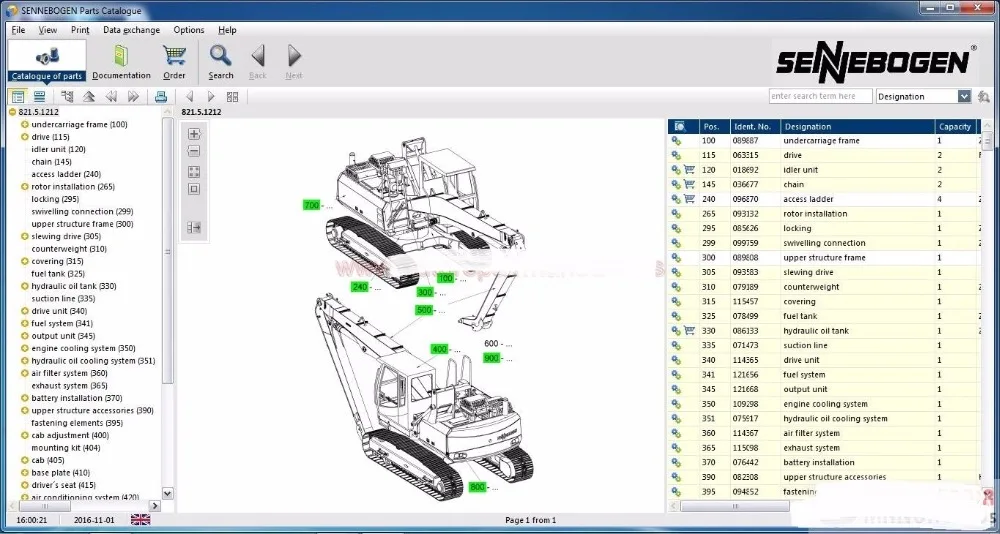Click the previous page triangle icon
Viewport: 1000px width, 534px height.
coord(189,97)
